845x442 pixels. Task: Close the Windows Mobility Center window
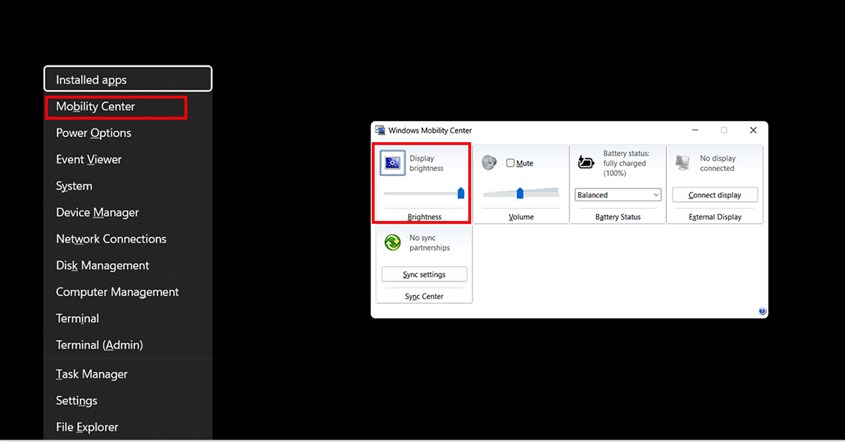(x=753, y=130)
